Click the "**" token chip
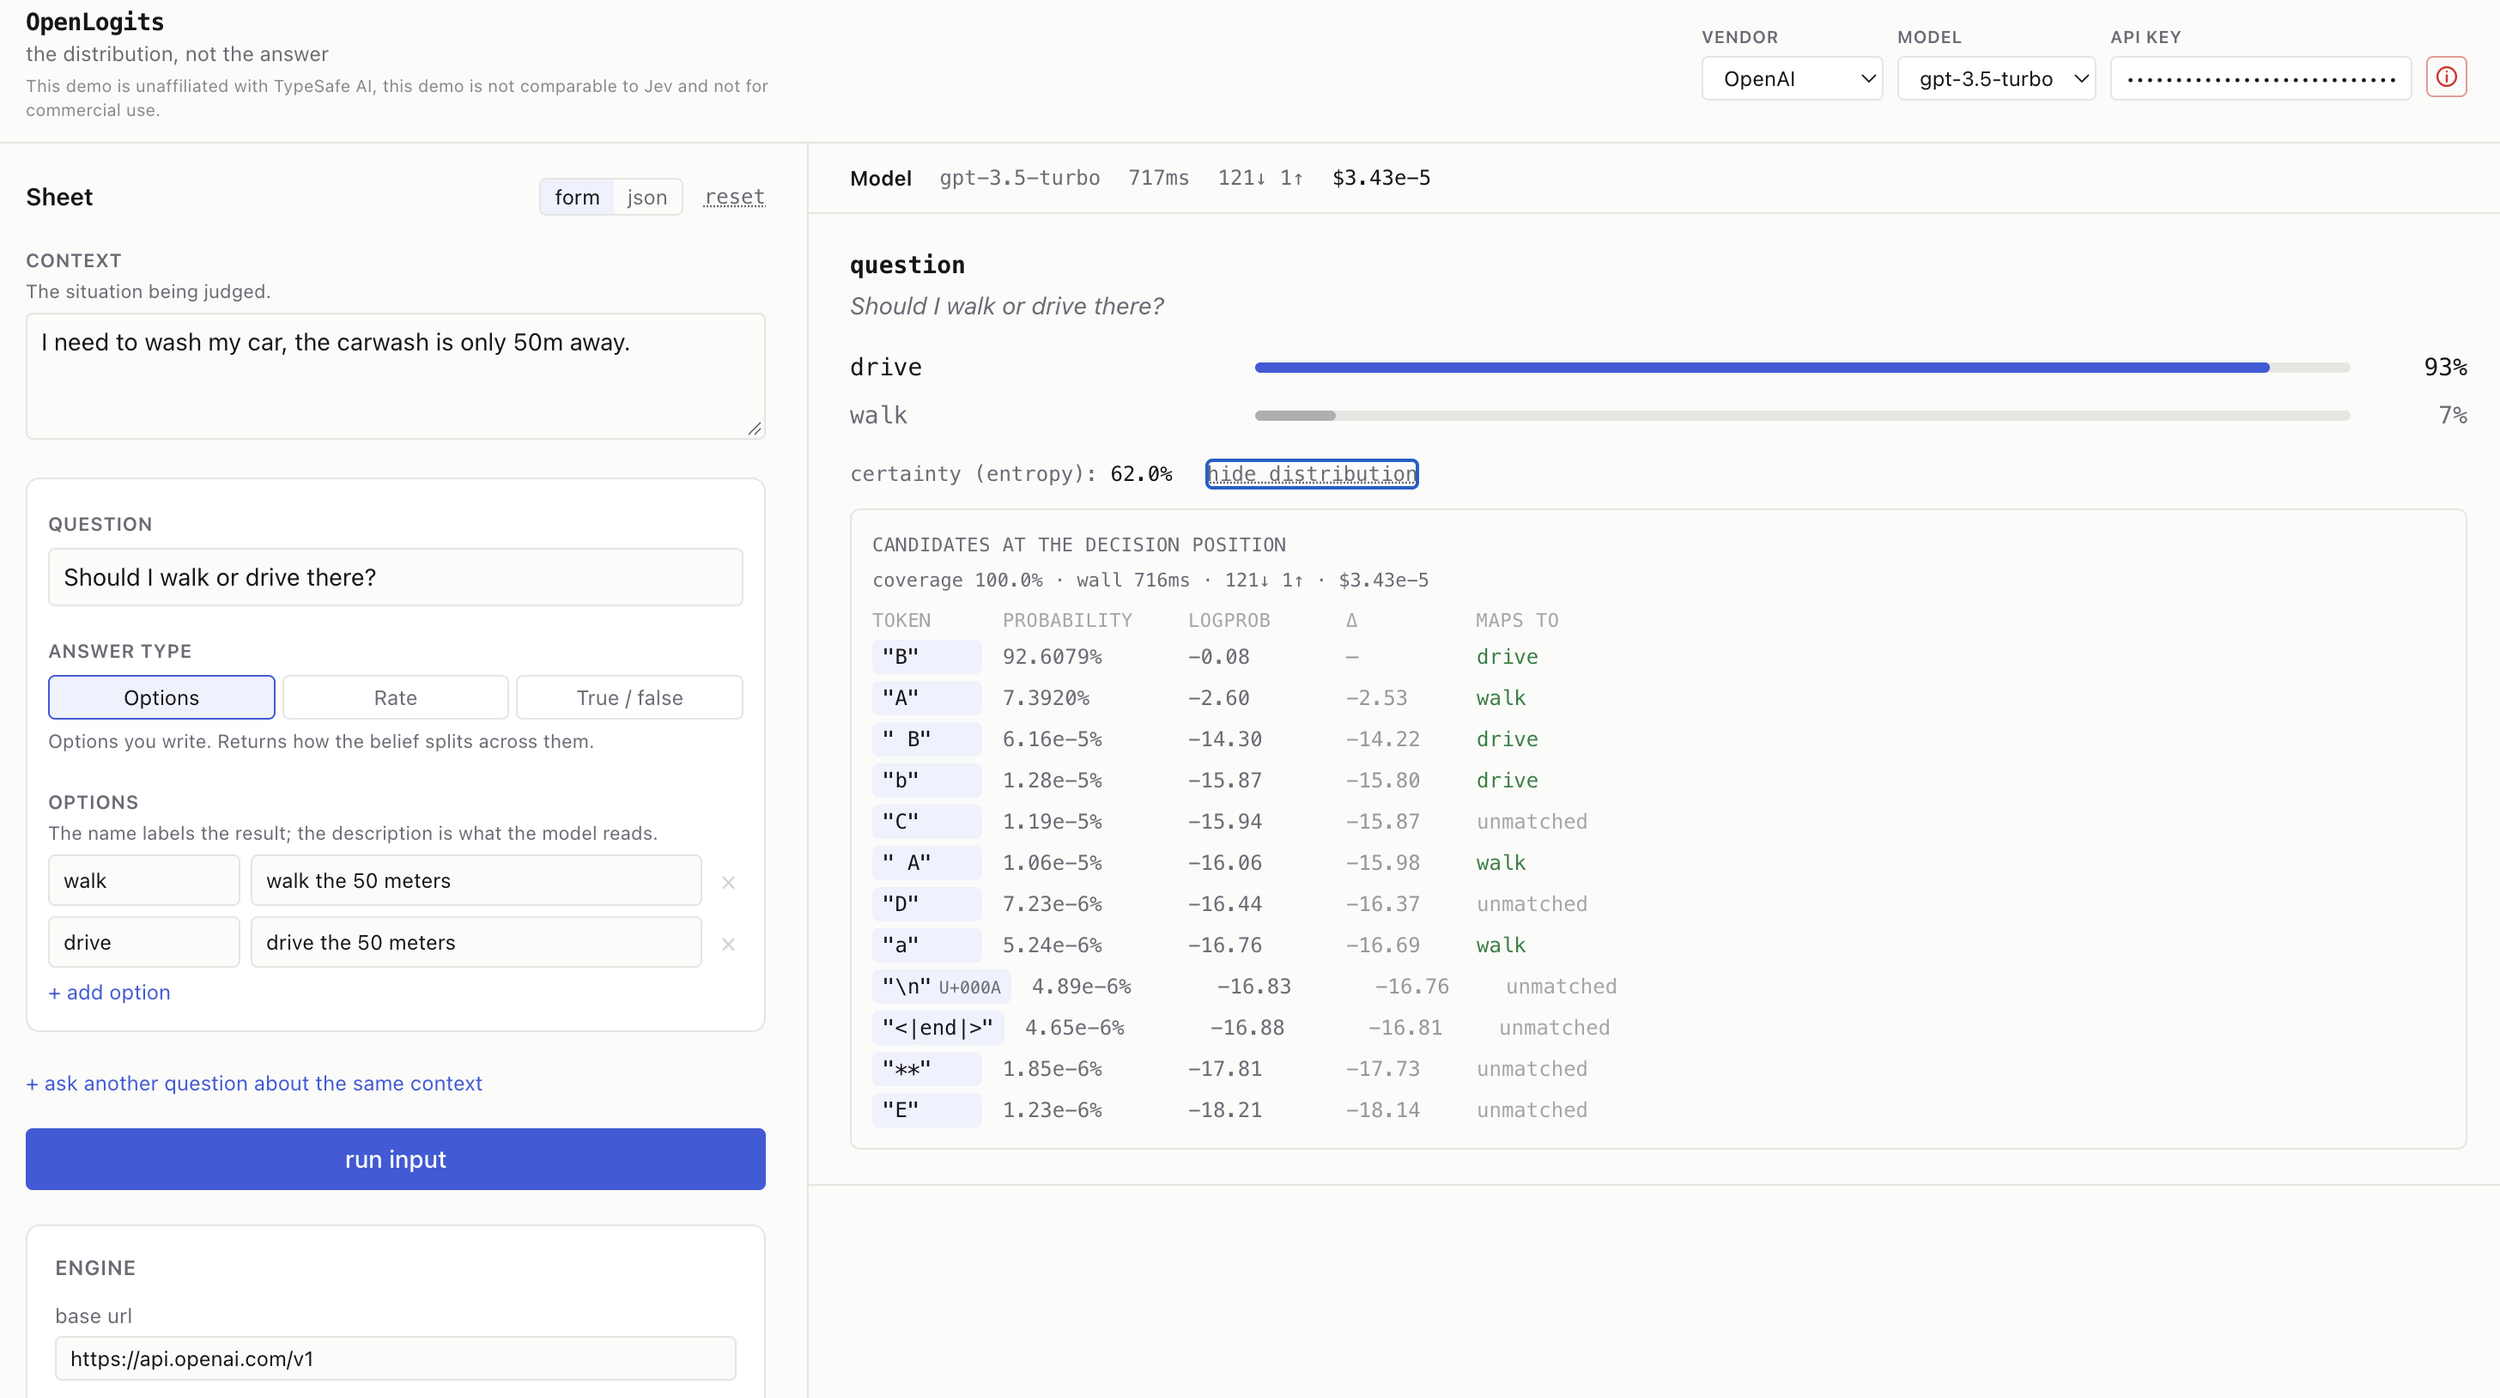2500x1398 pixels. point(926,1068)
